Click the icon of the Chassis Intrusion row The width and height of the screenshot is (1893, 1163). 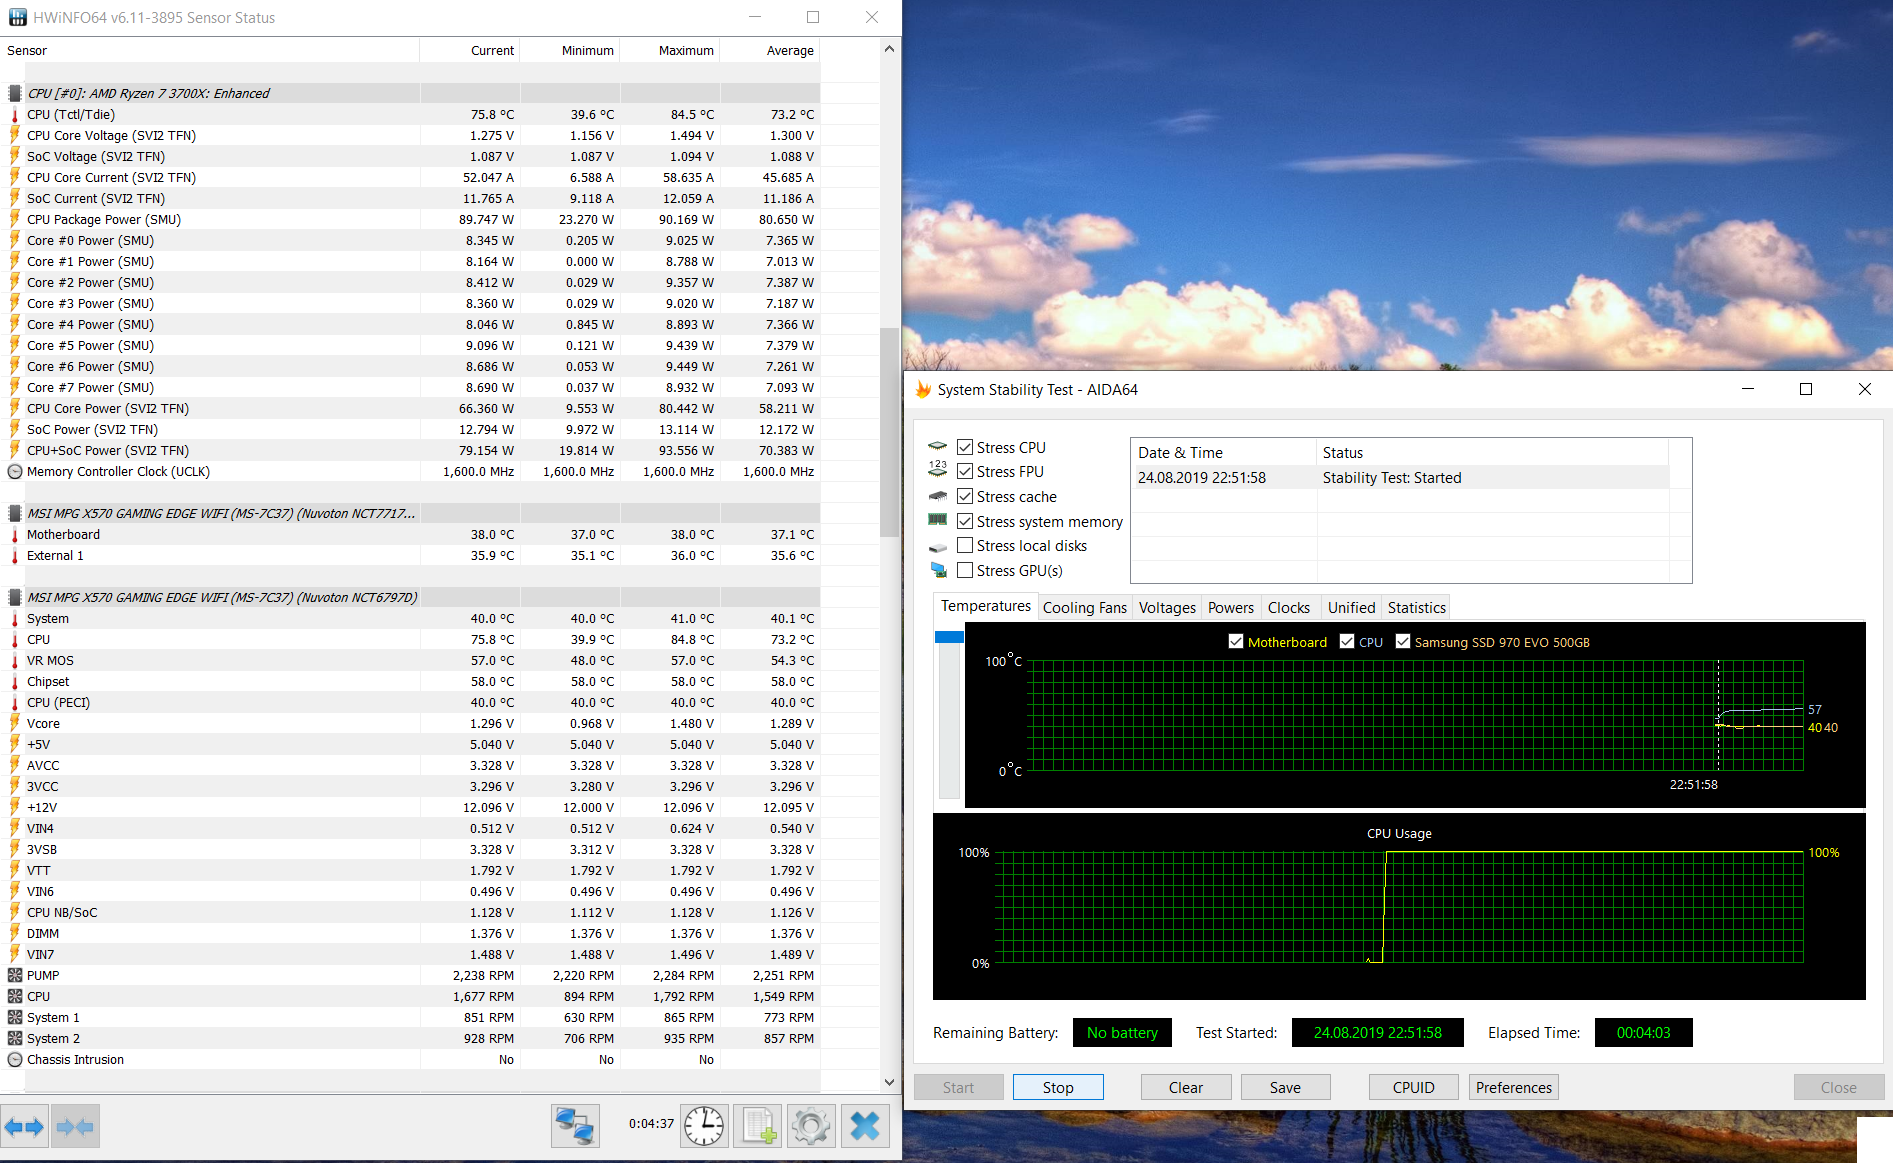click(15, 1059)
